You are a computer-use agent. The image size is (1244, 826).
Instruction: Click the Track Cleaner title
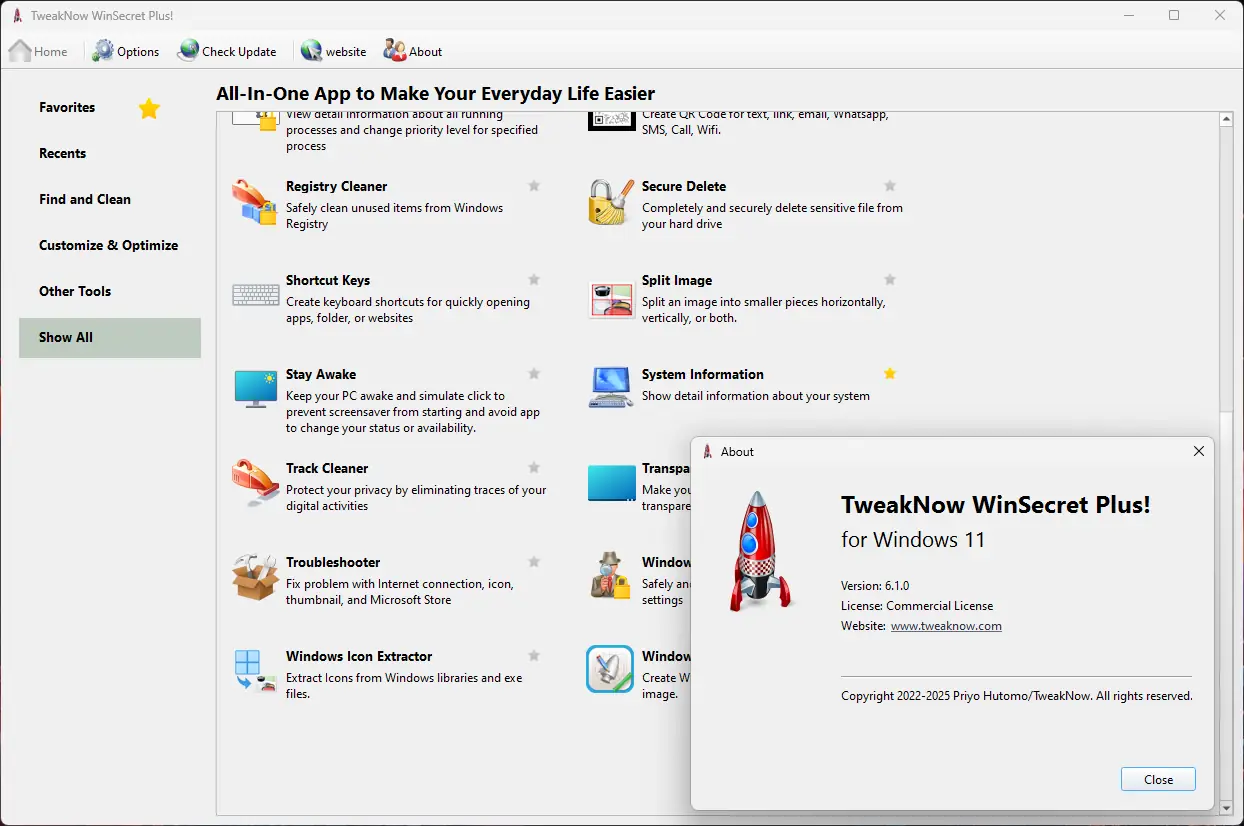coord(327,468)
